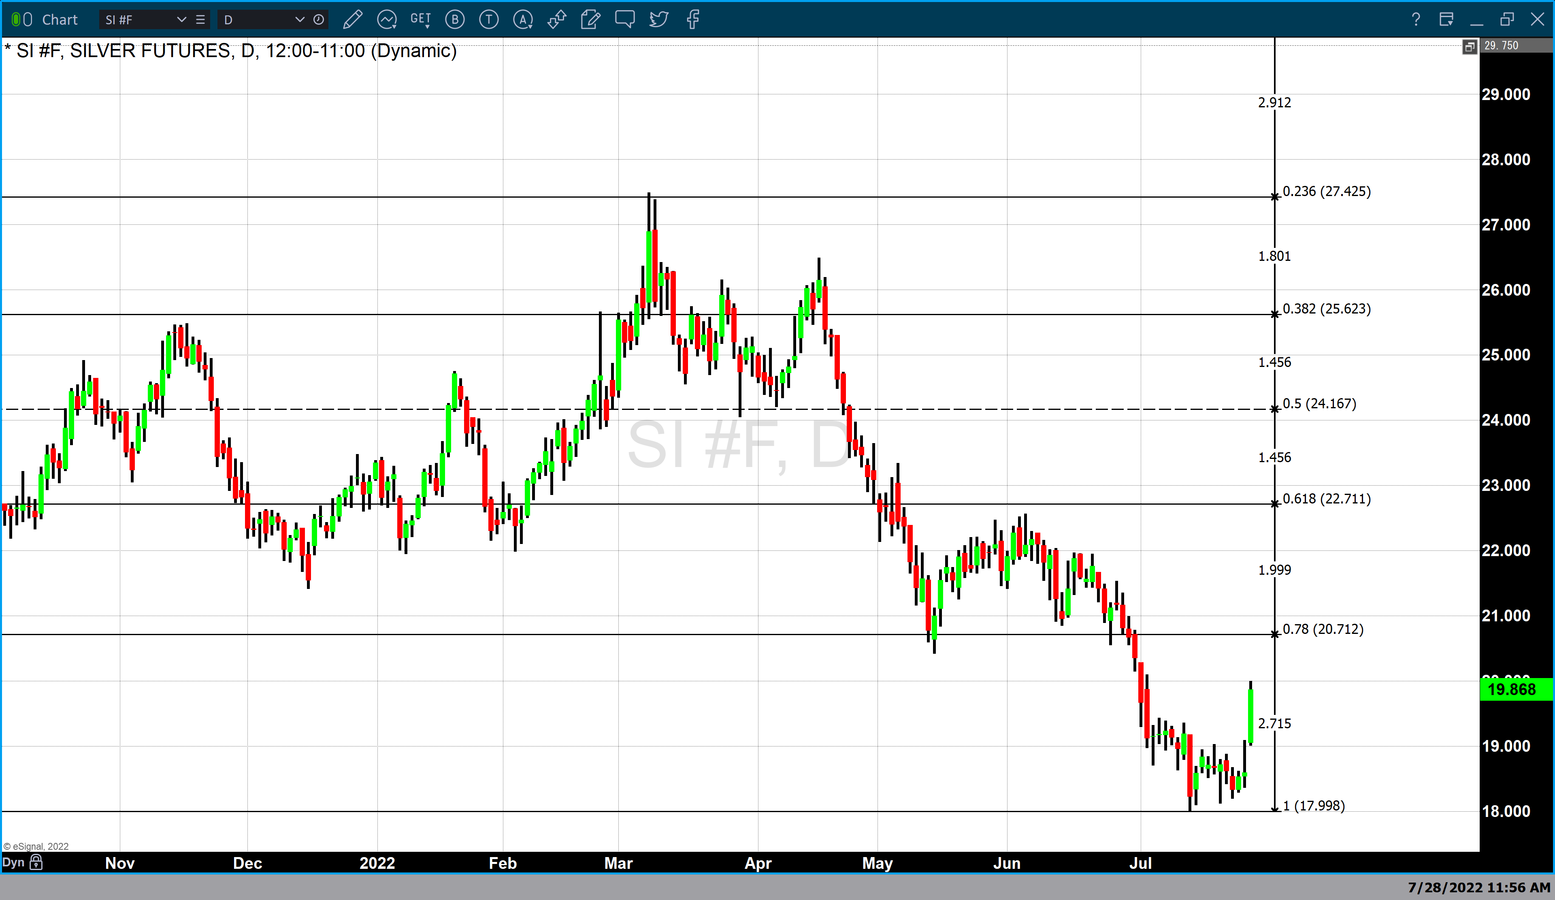Click the up-down arrows trade icon
Viewport: 1555px width, 900px height.
pyautogui.click(x=557, y=19)
